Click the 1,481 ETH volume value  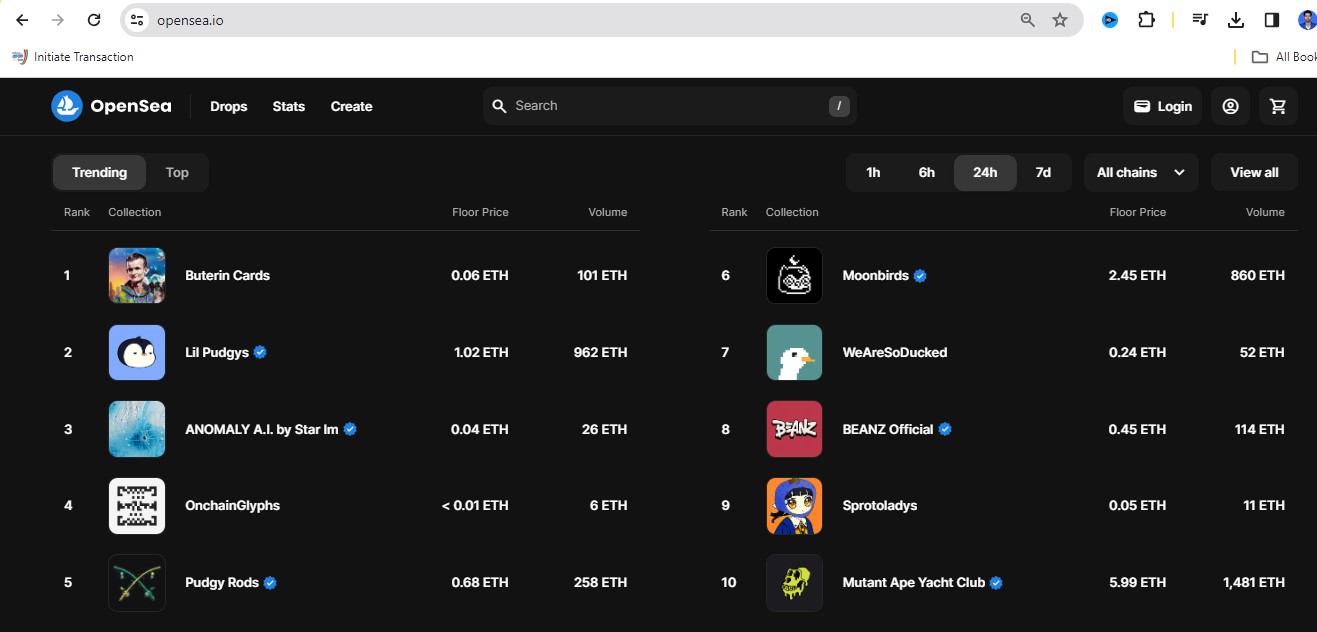1253,582
